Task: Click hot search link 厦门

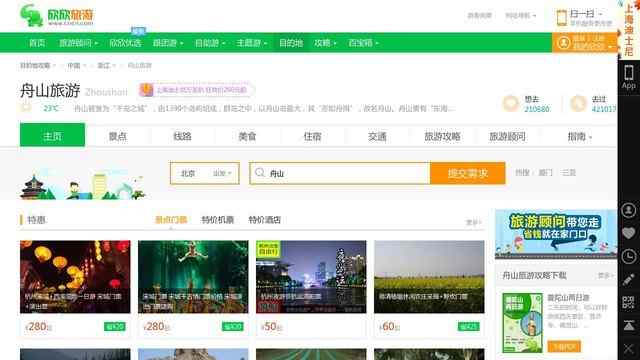Action: pos(545,173)
